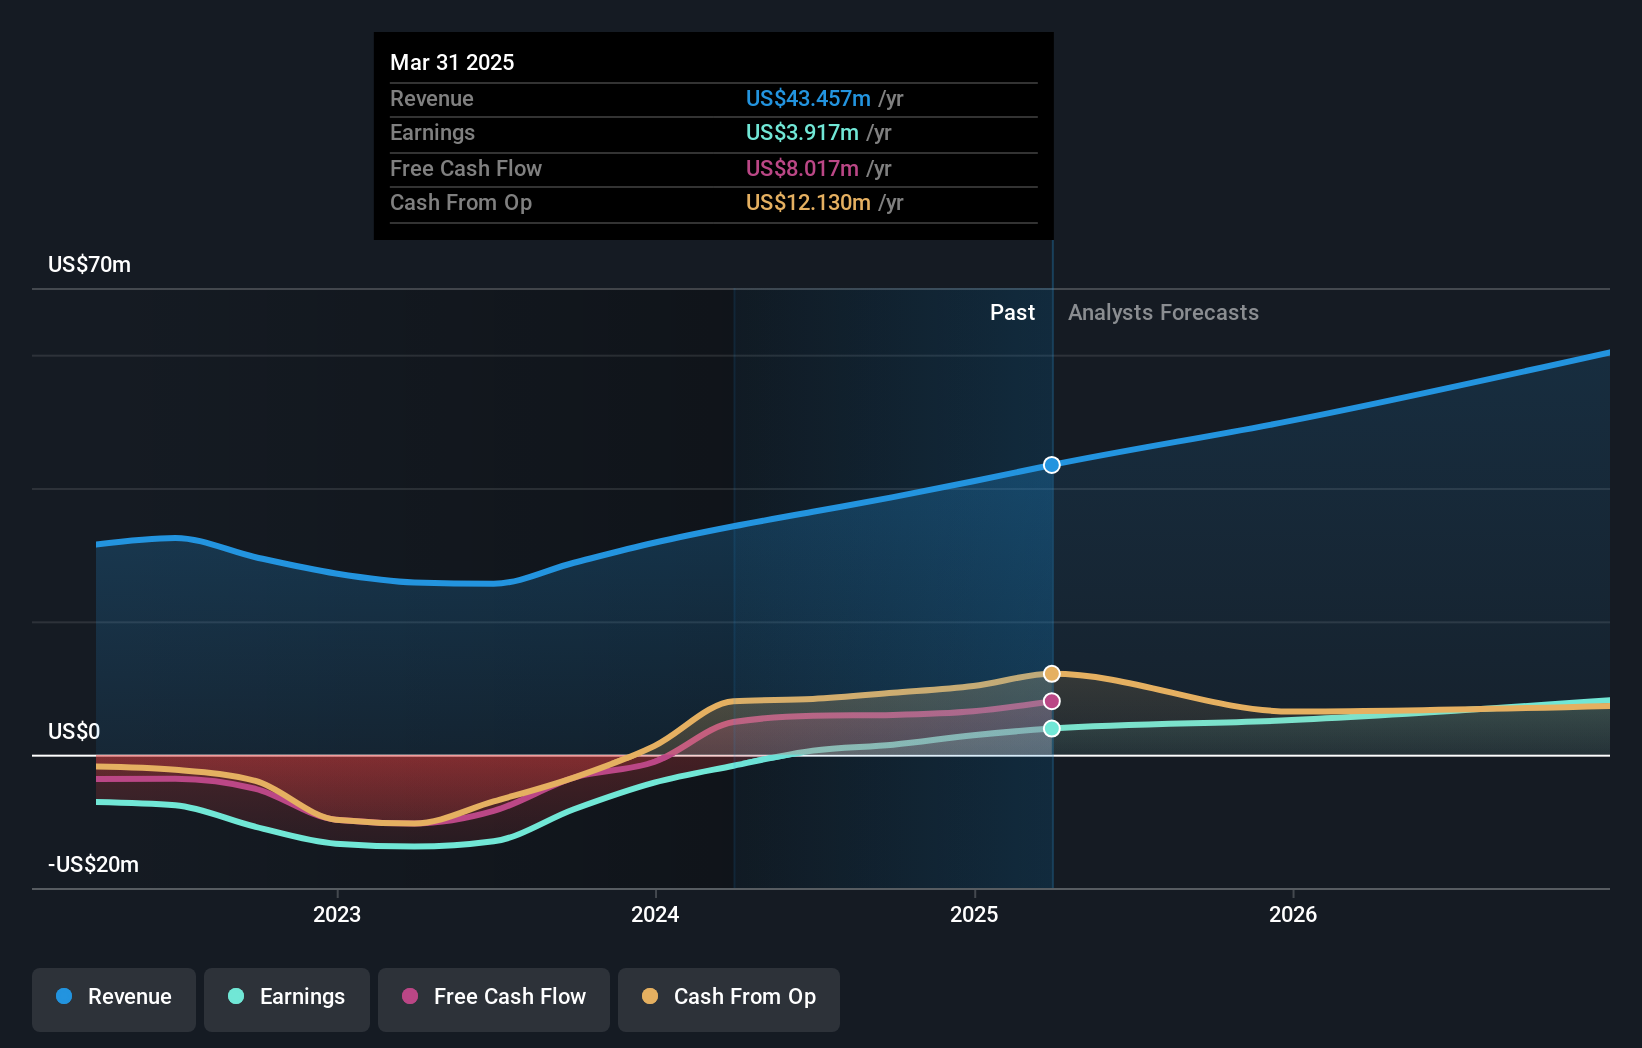Select the pink Free Cash Flow chart marker
The width and height of the screenshot is (1642, 1048).
coord(1051,701)
